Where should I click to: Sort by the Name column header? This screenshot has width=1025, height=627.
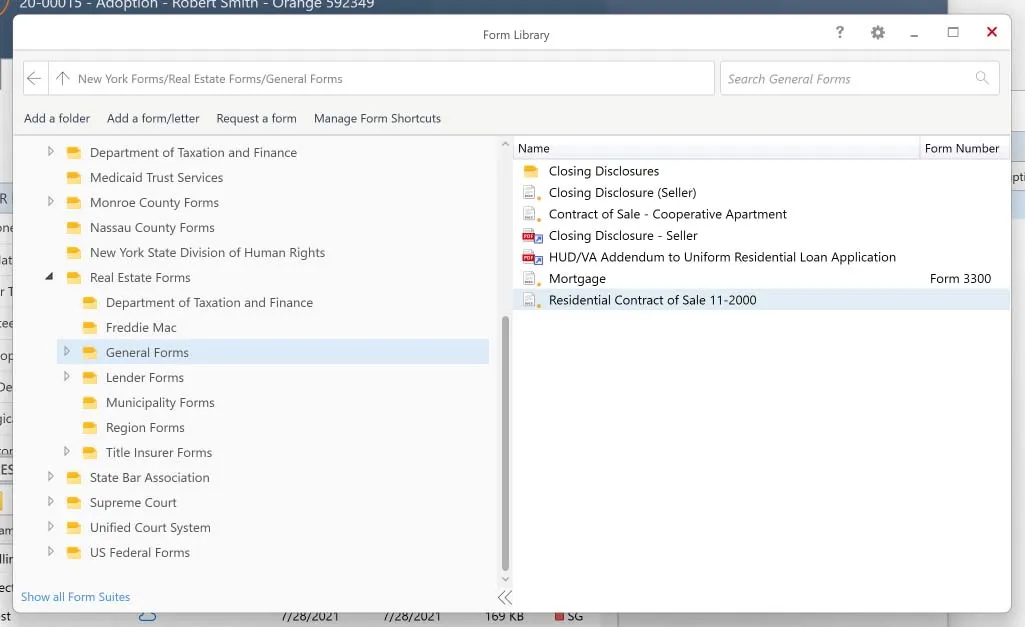pyautogui.click(x=716, y=148)
